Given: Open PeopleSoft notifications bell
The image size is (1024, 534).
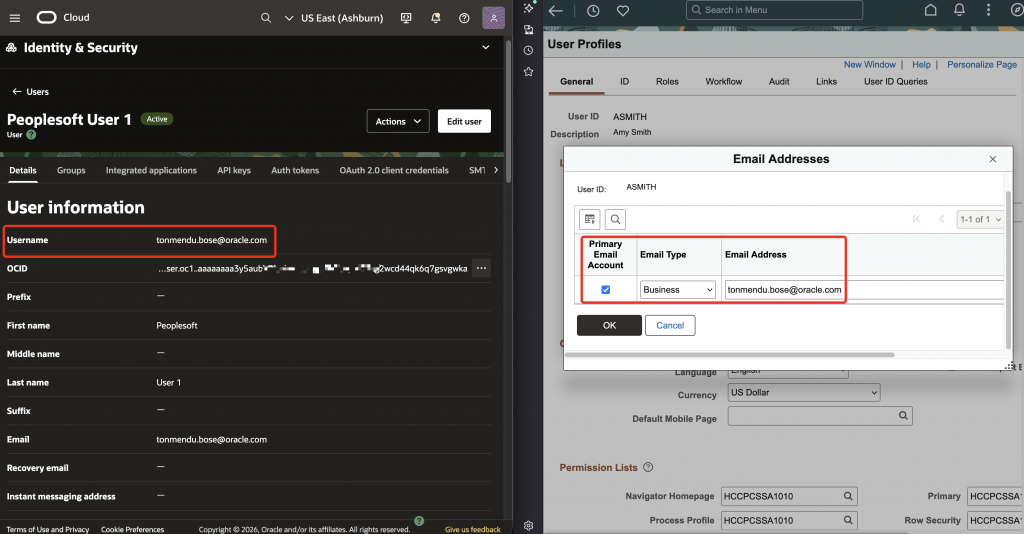Looking at the screenshot, I should 959,10.
